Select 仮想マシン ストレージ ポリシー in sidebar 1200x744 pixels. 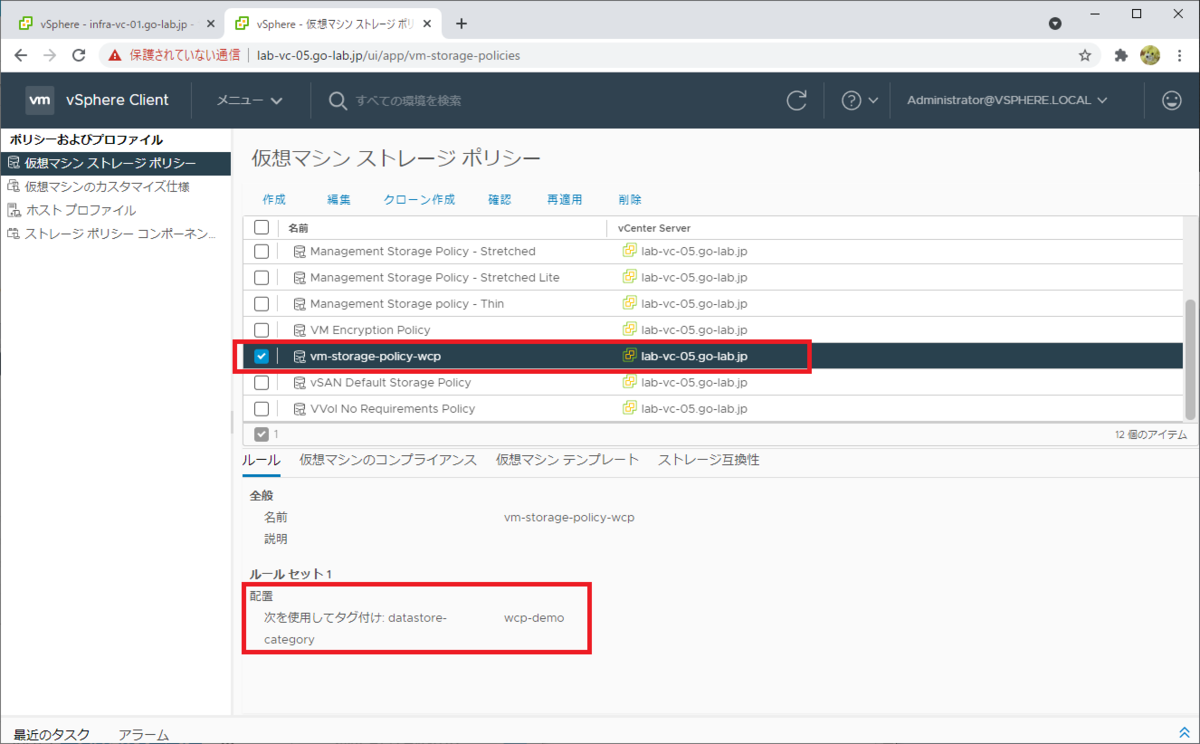point(115,162)
